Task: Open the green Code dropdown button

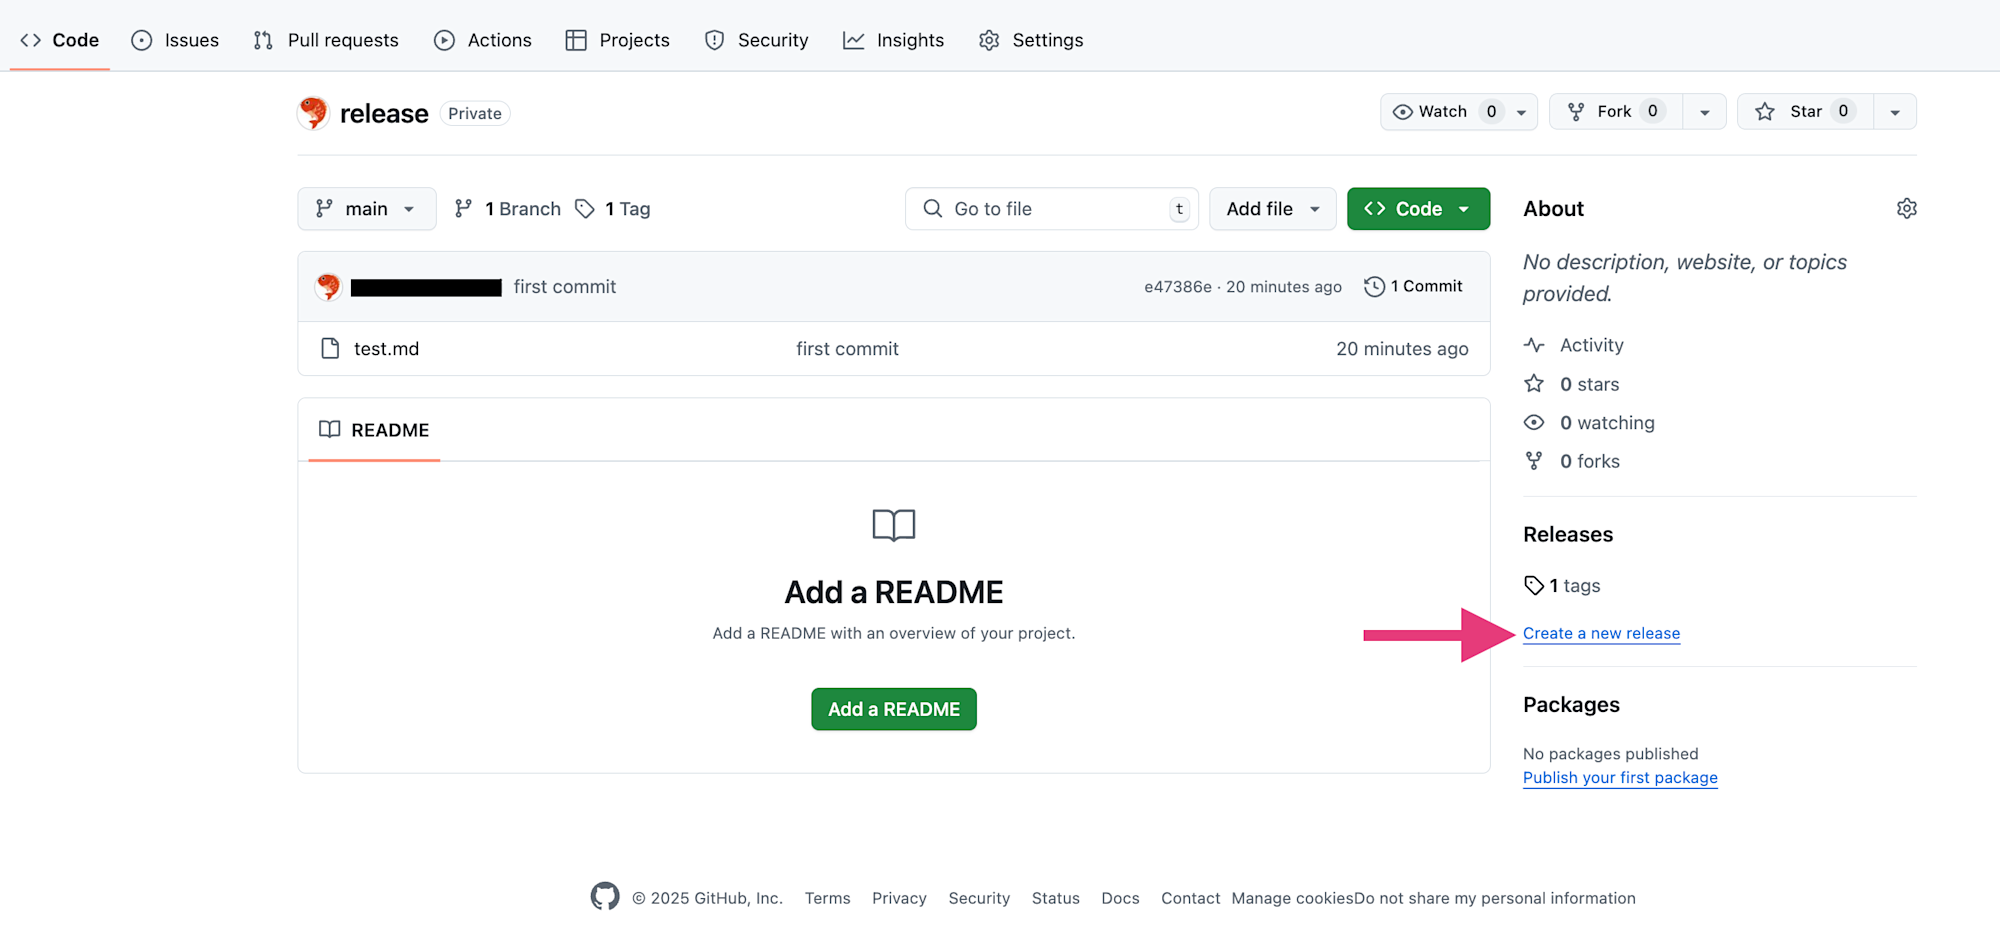Action: (x=1418, y=209)
